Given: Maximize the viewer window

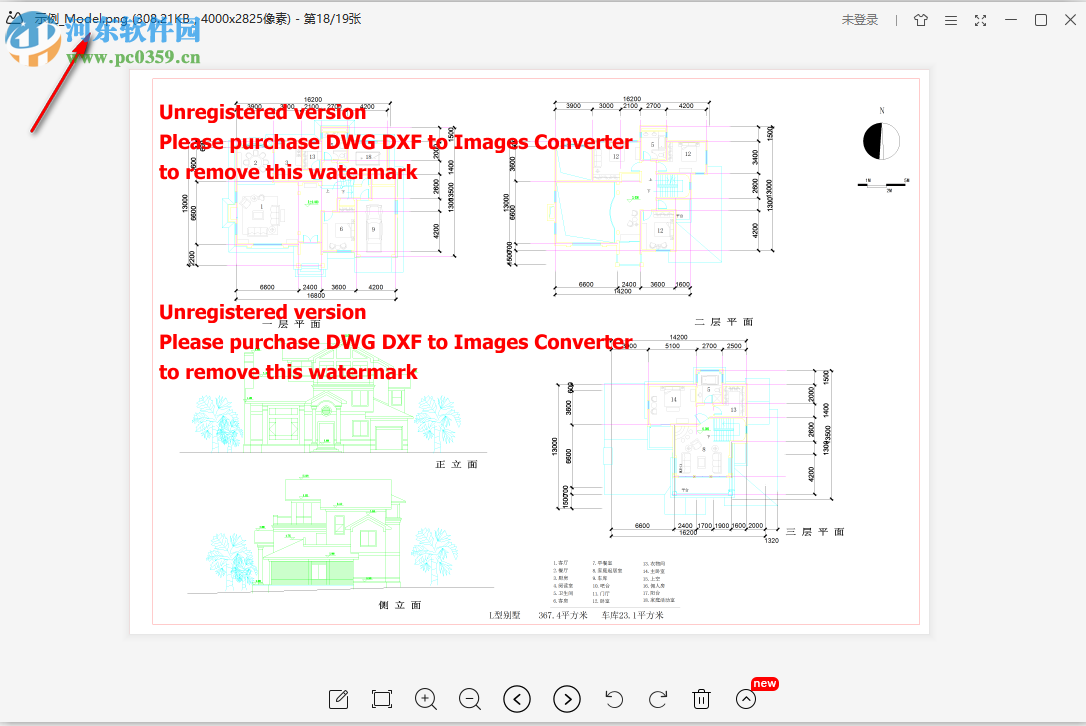Looking at the screenshot, I should (x=1041, y=19).
